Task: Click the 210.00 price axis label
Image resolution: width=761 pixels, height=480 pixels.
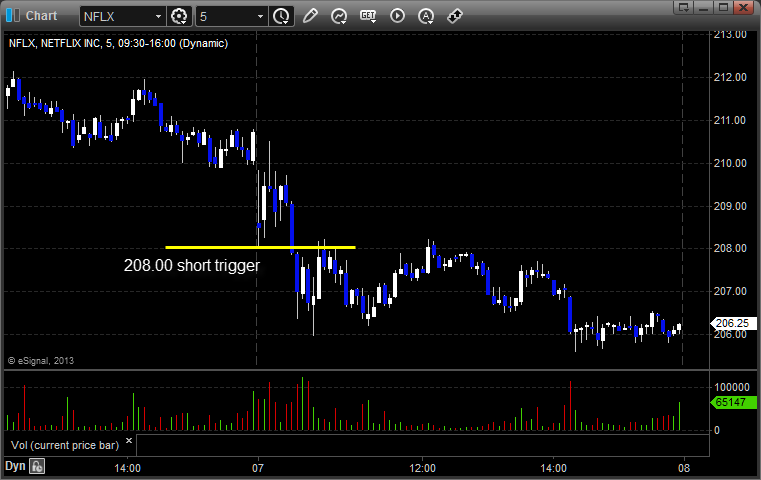Action: pyautogui.click(x=730, y=163)
